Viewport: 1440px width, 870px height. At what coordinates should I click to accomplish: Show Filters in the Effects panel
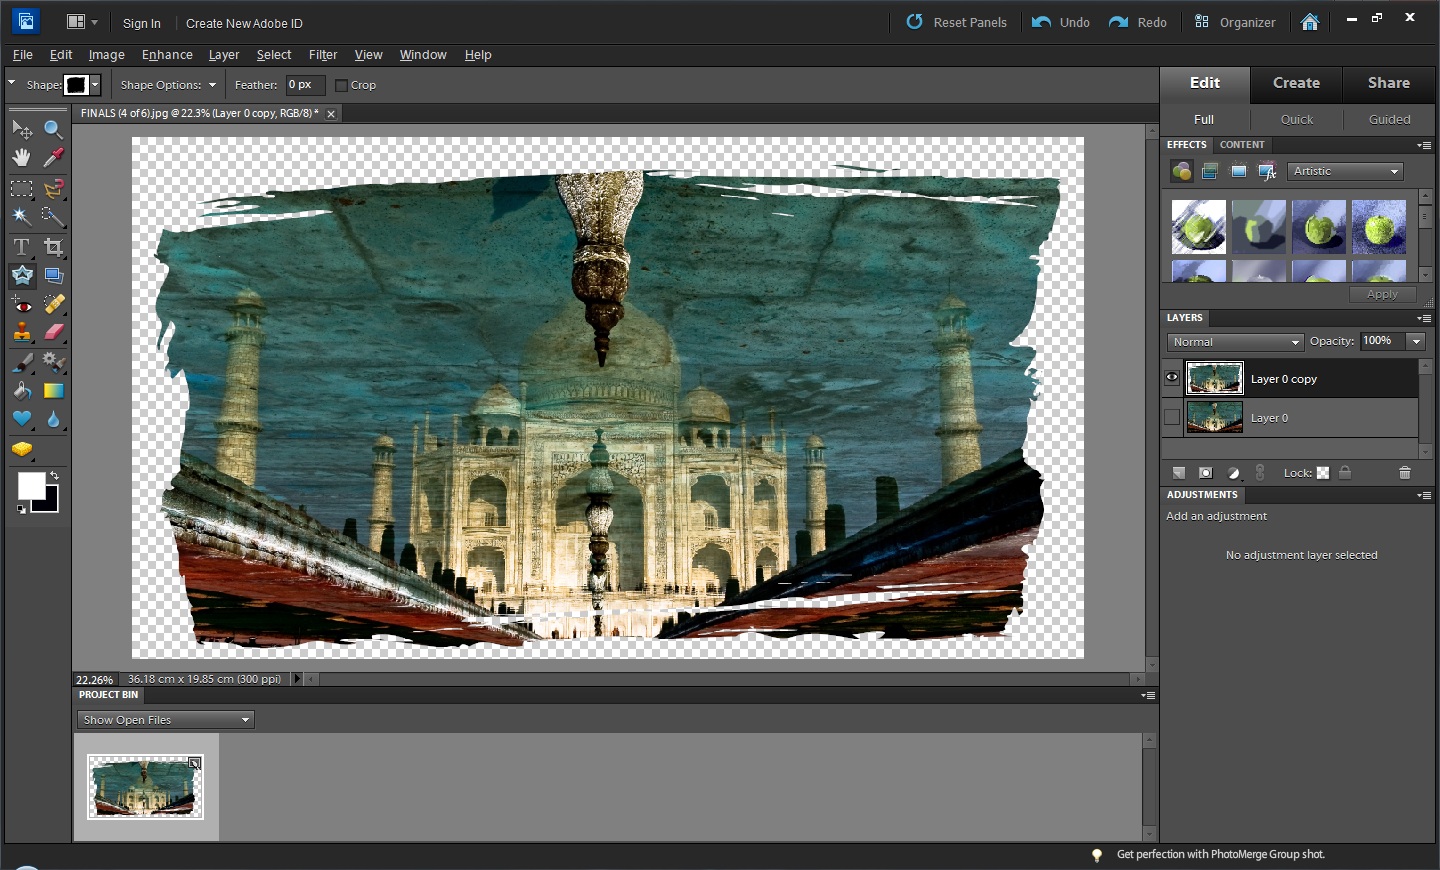tap(1182, 172)
